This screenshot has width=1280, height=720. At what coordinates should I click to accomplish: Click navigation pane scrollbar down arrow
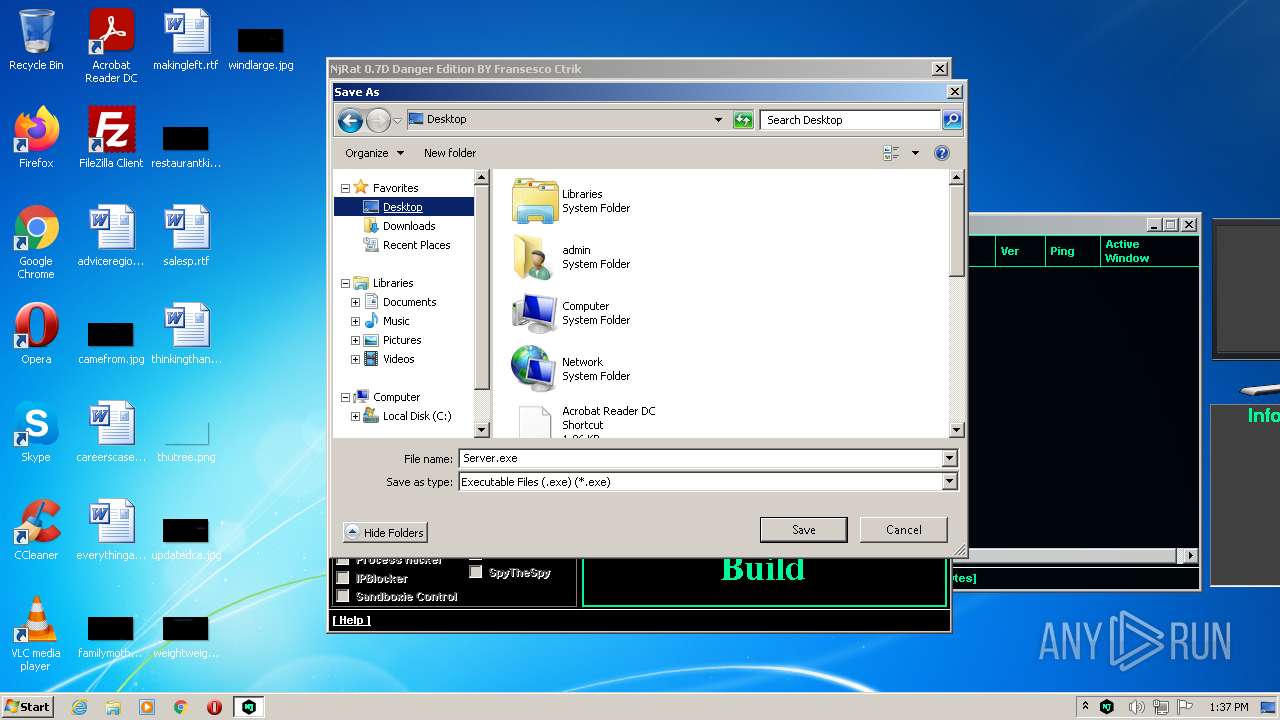click(x=481, y=430)
